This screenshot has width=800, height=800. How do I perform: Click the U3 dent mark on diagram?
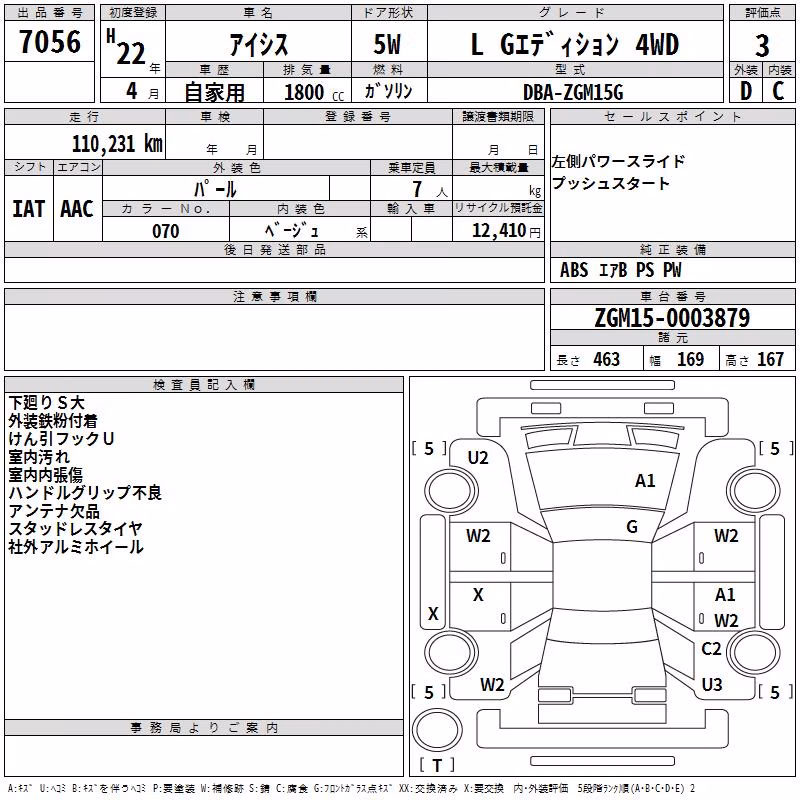click(x=712, y=685)
